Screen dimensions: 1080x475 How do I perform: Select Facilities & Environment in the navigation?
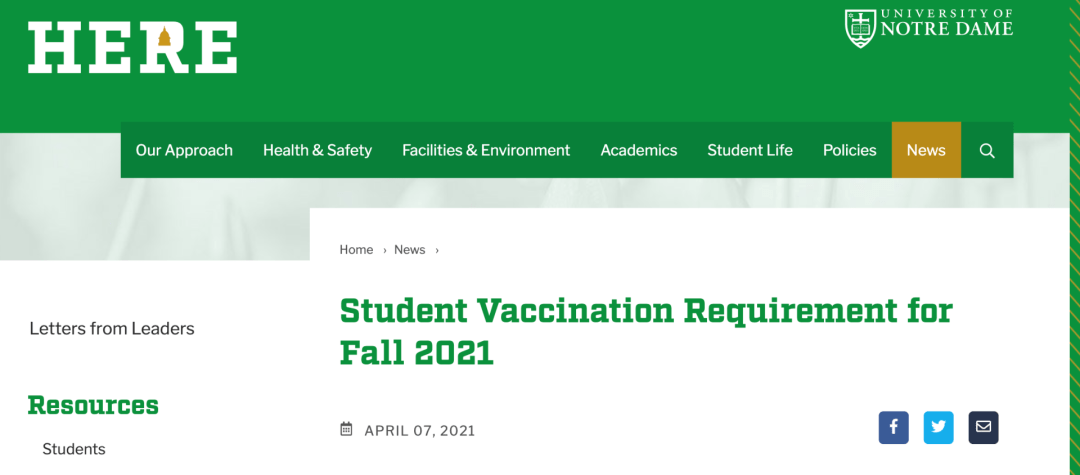pyautogui.click(x=486, y=150)
